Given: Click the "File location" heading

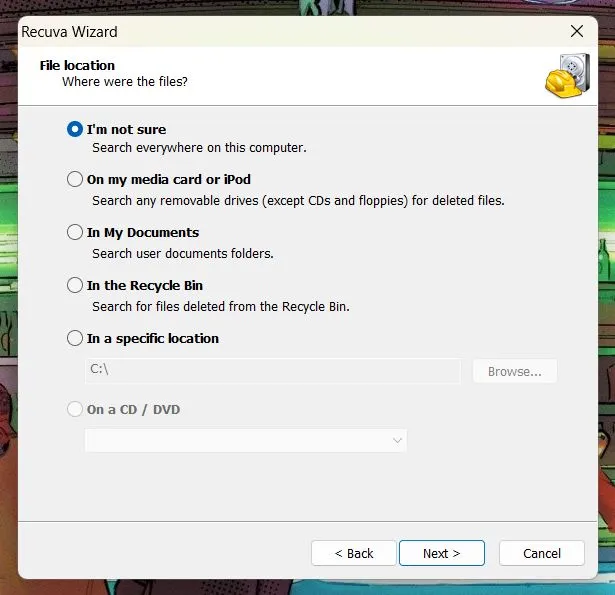Looking at the screenshot, I should tap(77, 66).
